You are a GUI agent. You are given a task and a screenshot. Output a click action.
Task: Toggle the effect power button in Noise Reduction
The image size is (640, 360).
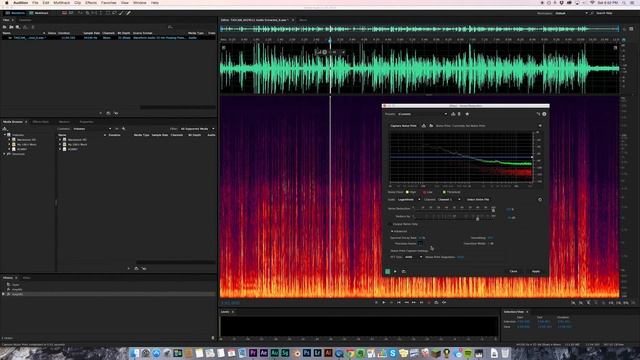tap(387, 271)
